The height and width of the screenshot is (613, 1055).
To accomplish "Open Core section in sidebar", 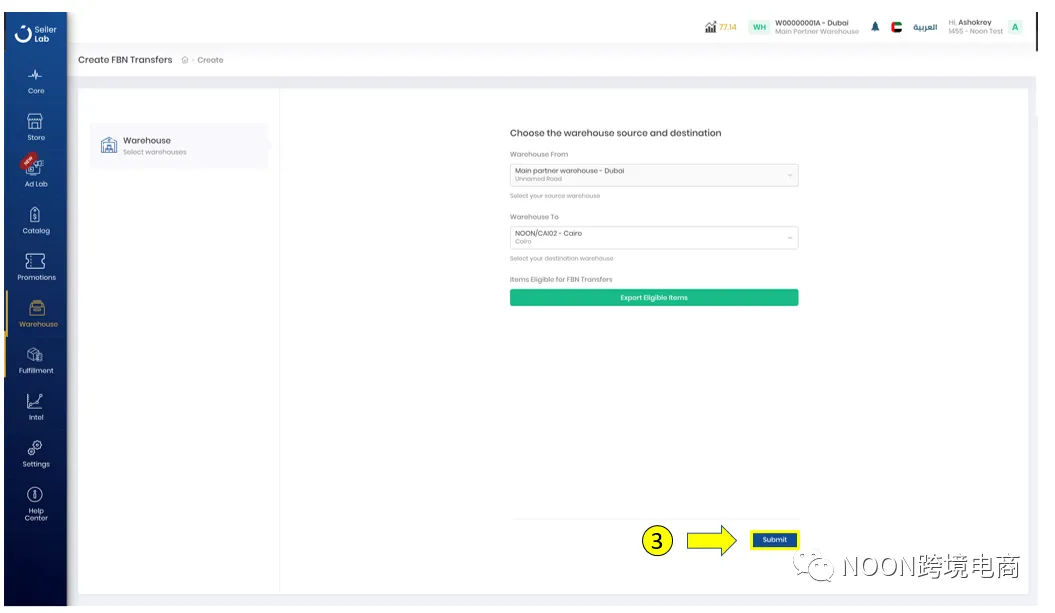I will 36,80.
